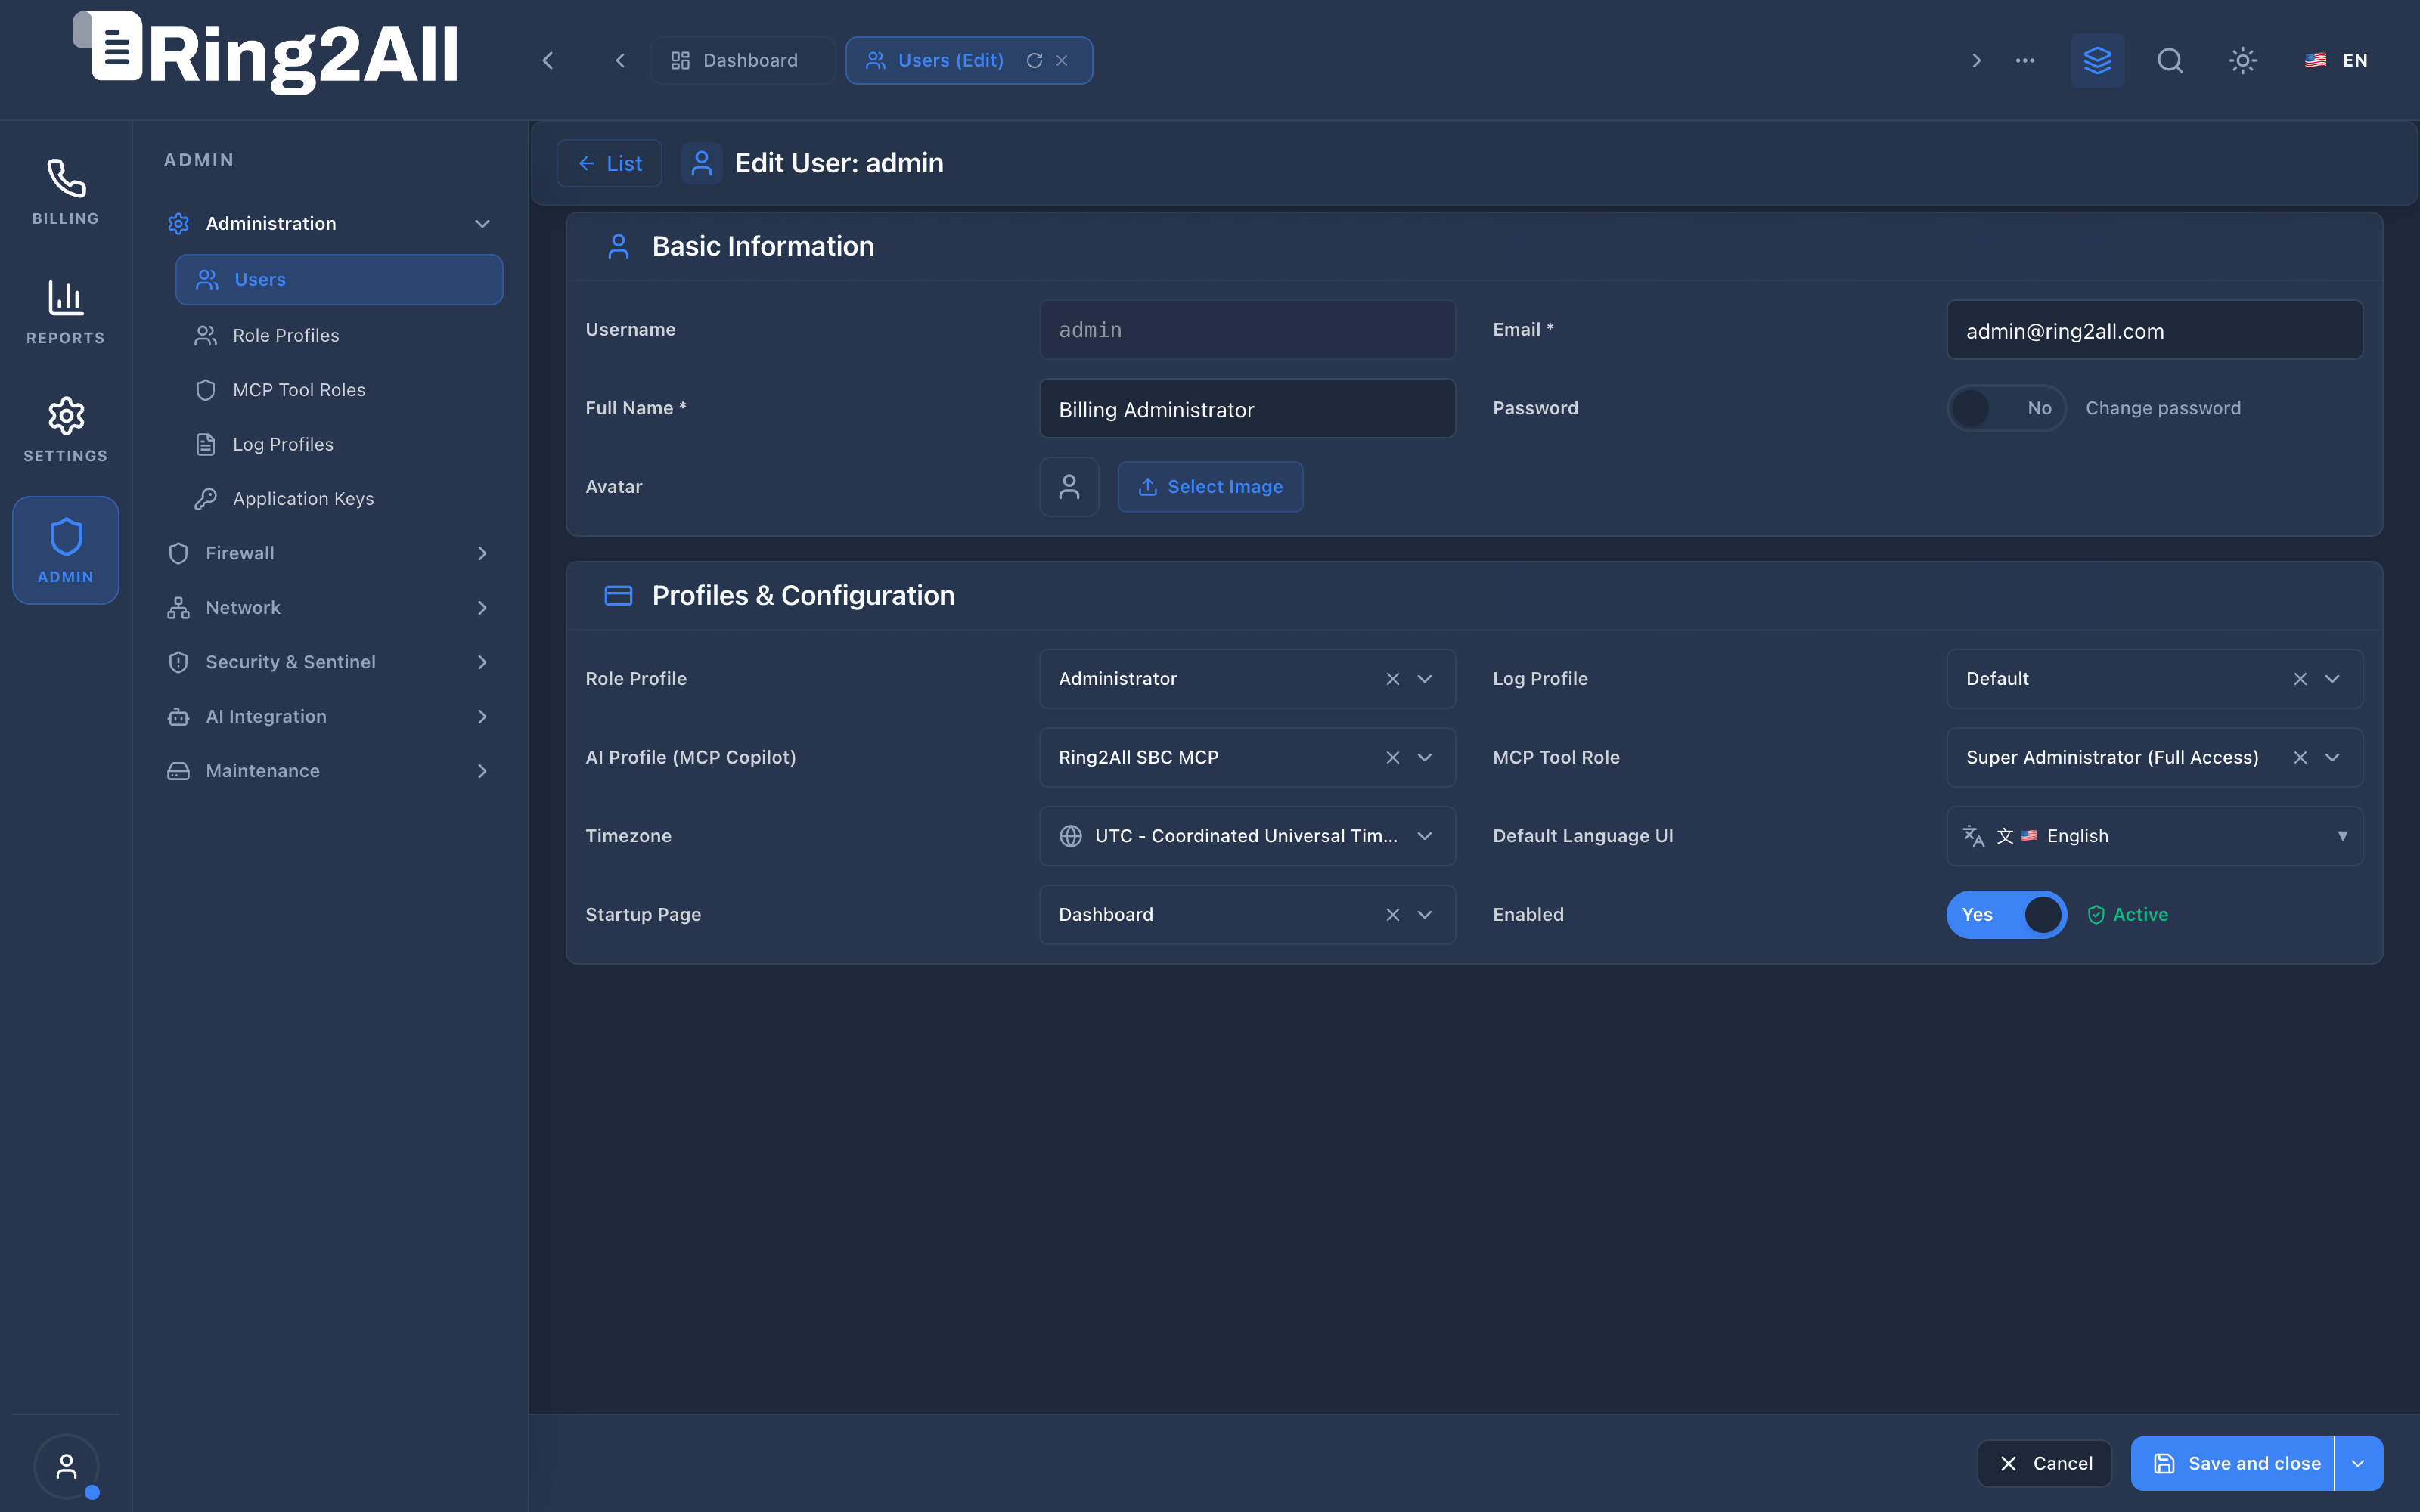Click the Full Name input field
Screen dimensions: 2420x1512
click(x=1247, y=409)
